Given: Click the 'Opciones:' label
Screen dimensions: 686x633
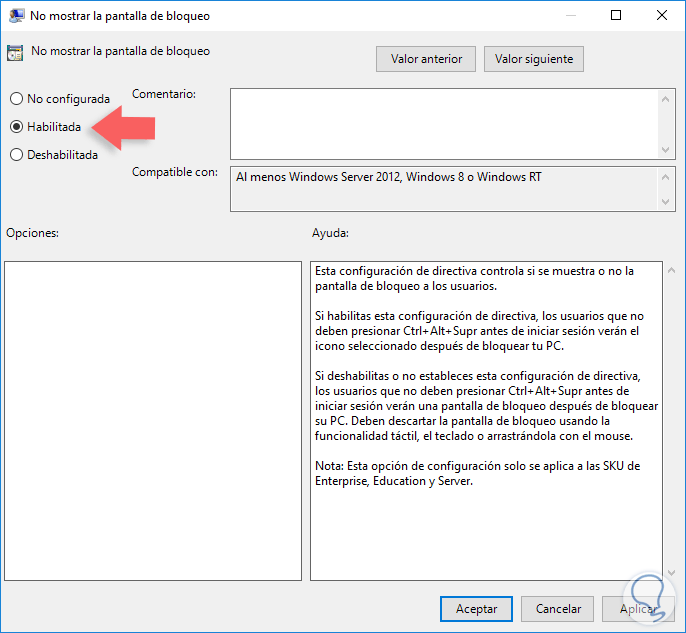Looking at the screenshot, I should pos(32,233).
